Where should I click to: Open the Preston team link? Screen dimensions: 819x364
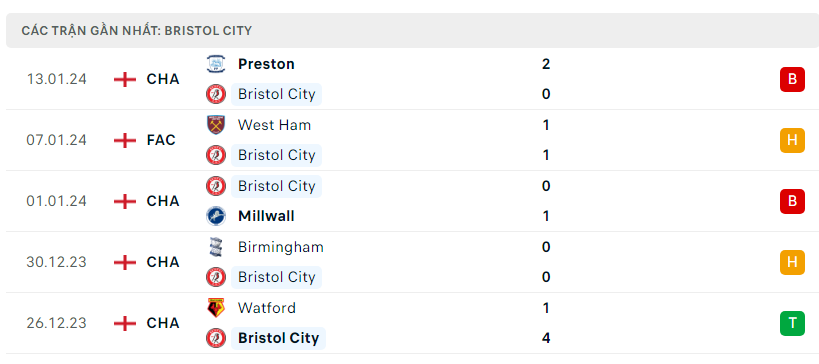(x=266, y=64)
